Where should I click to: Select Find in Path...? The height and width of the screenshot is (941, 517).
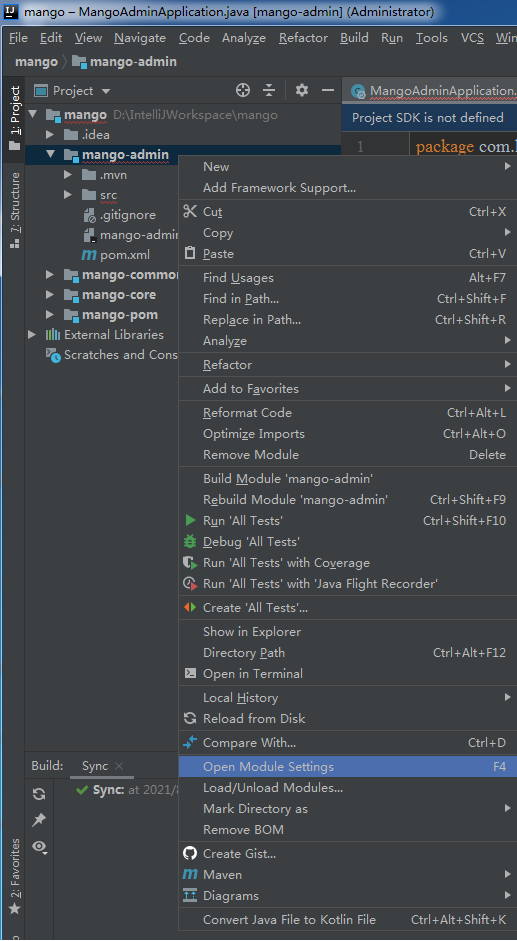[348, 298]
